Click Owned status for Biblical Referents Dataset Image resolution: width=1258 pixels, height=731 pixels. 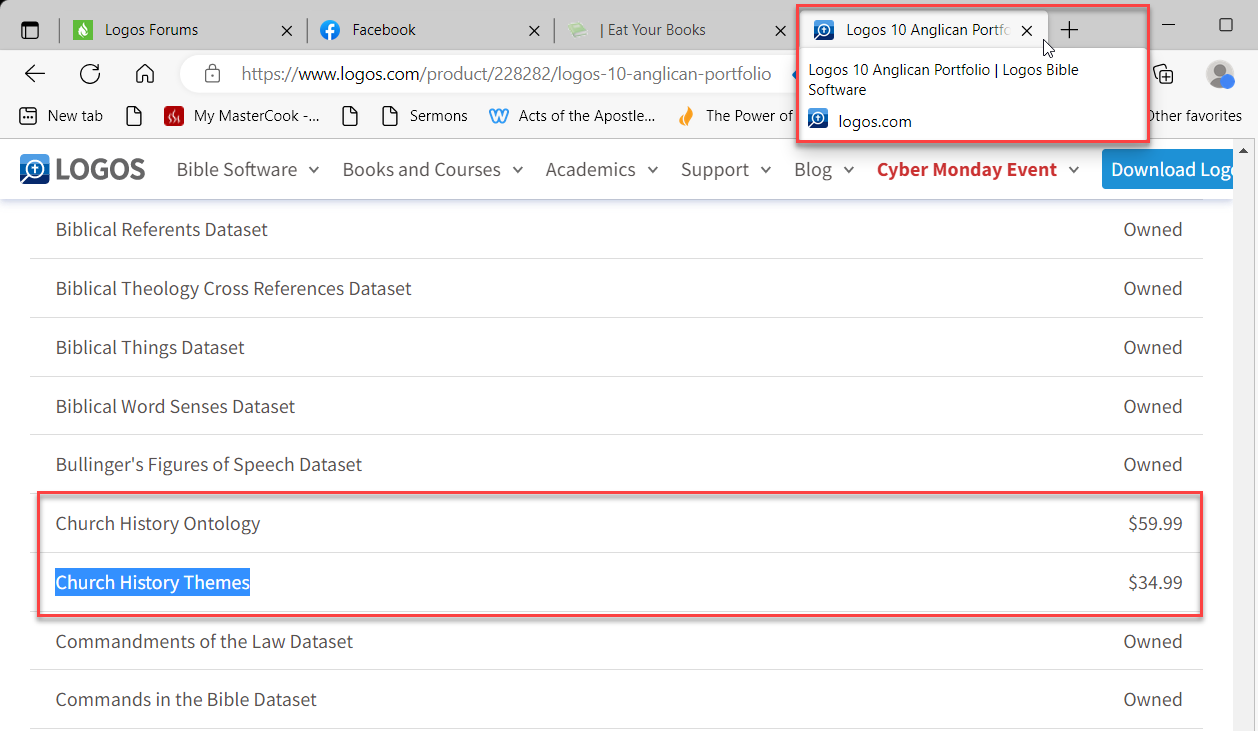coord(1153,229)
